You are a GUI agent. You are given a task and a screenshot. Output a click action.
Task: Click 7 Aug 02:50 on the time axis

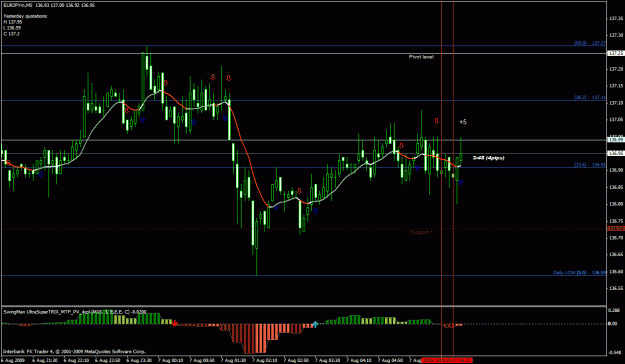point(296,360)
